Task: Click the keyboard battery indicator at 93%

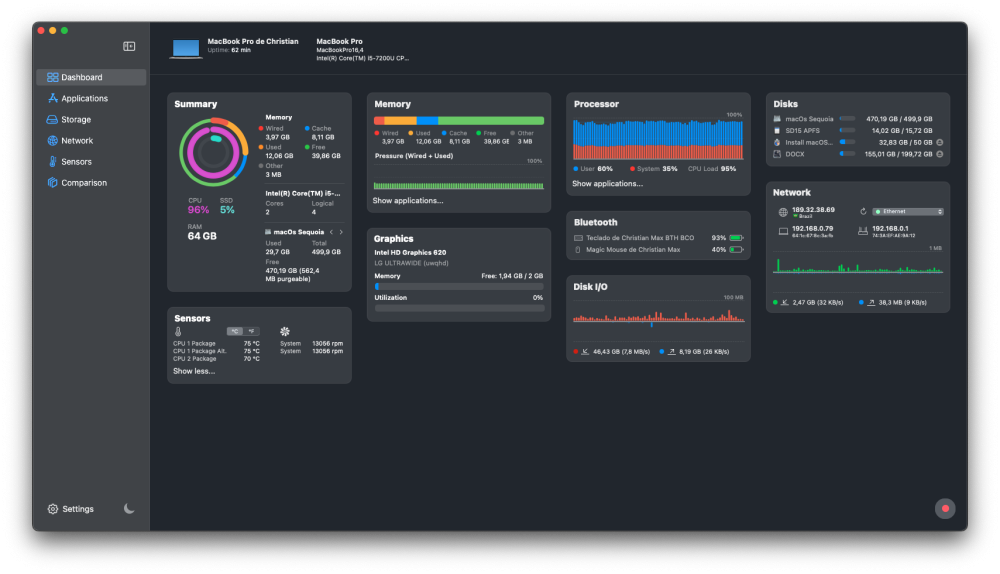Action: [737, 238]
